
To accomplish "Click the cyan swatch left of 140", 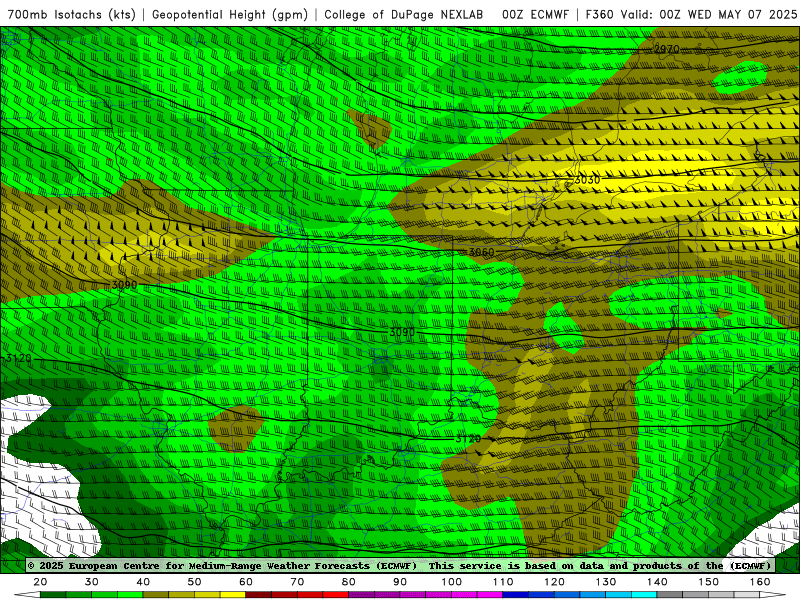I will [x=644, y=594].
